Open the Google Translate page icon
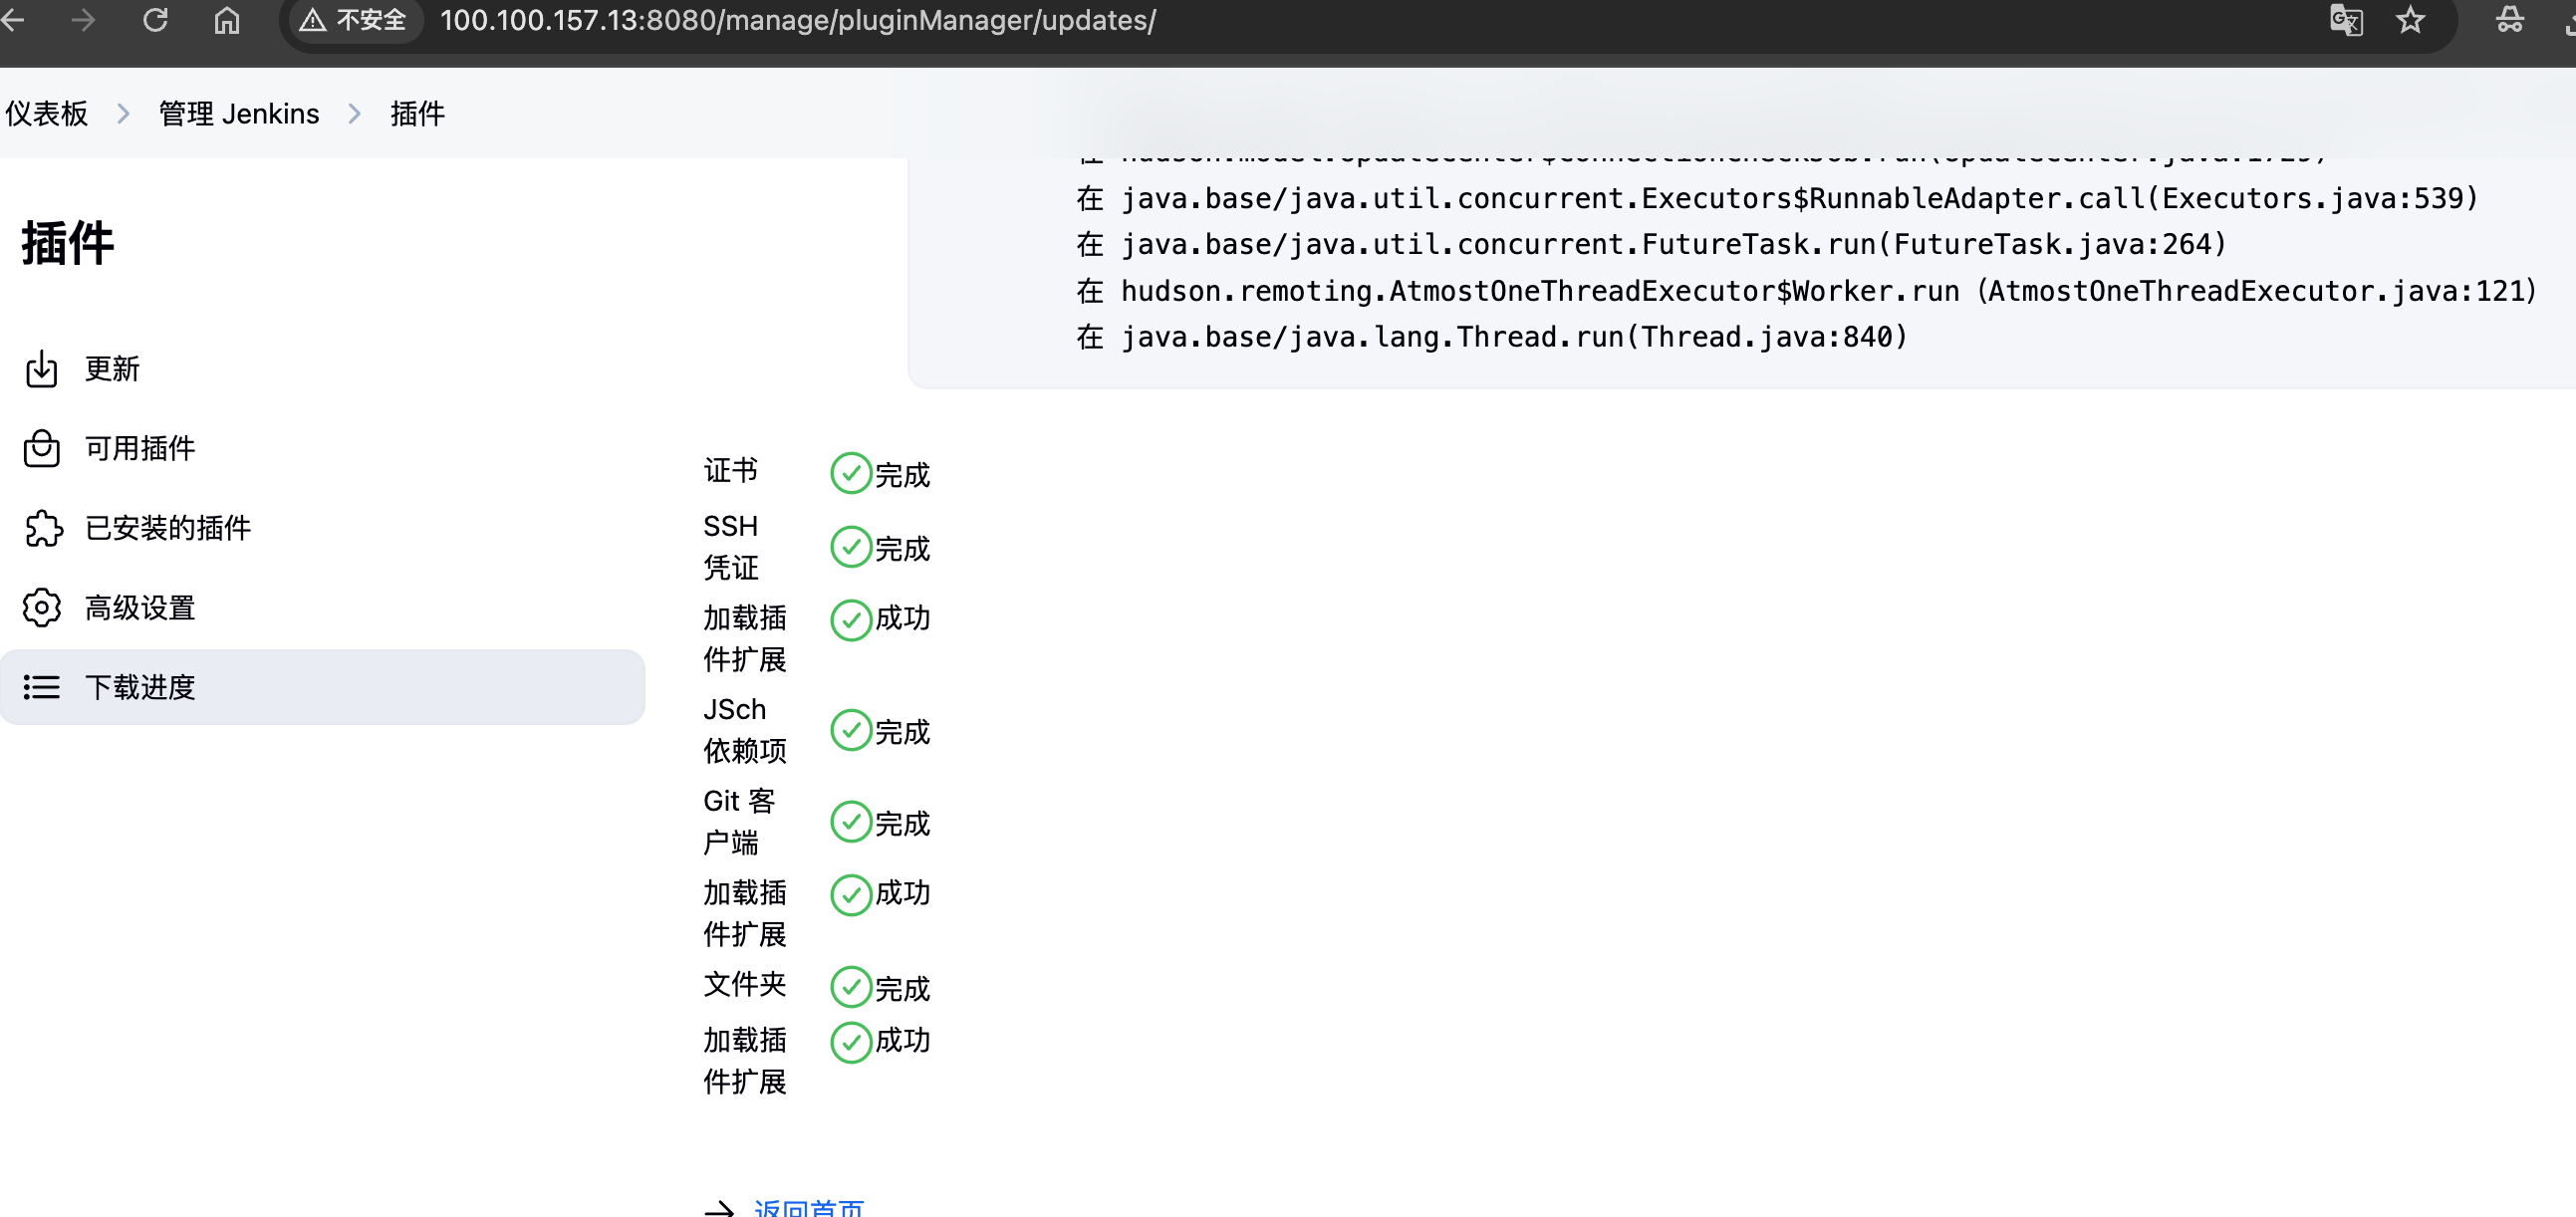The height and width of the screenshot is (1217, 2576). pyautogui.click(x=2346, y=20)
